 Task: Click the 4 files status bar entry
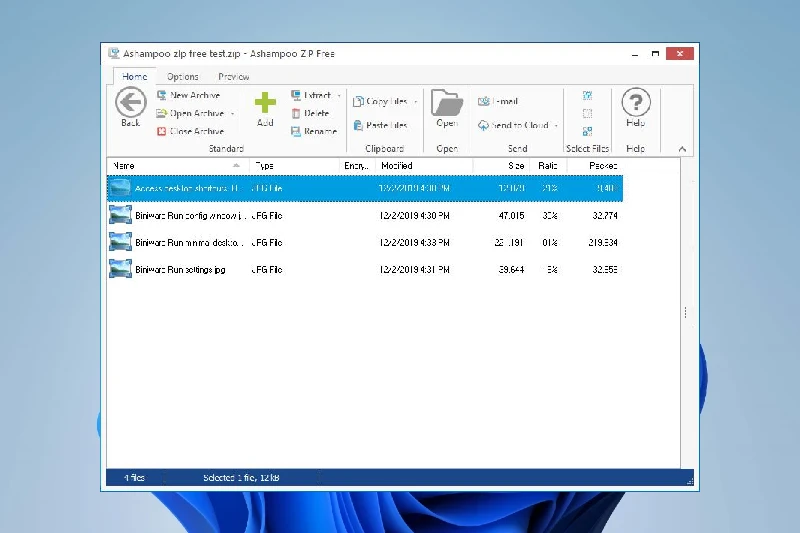pos(134,477)
